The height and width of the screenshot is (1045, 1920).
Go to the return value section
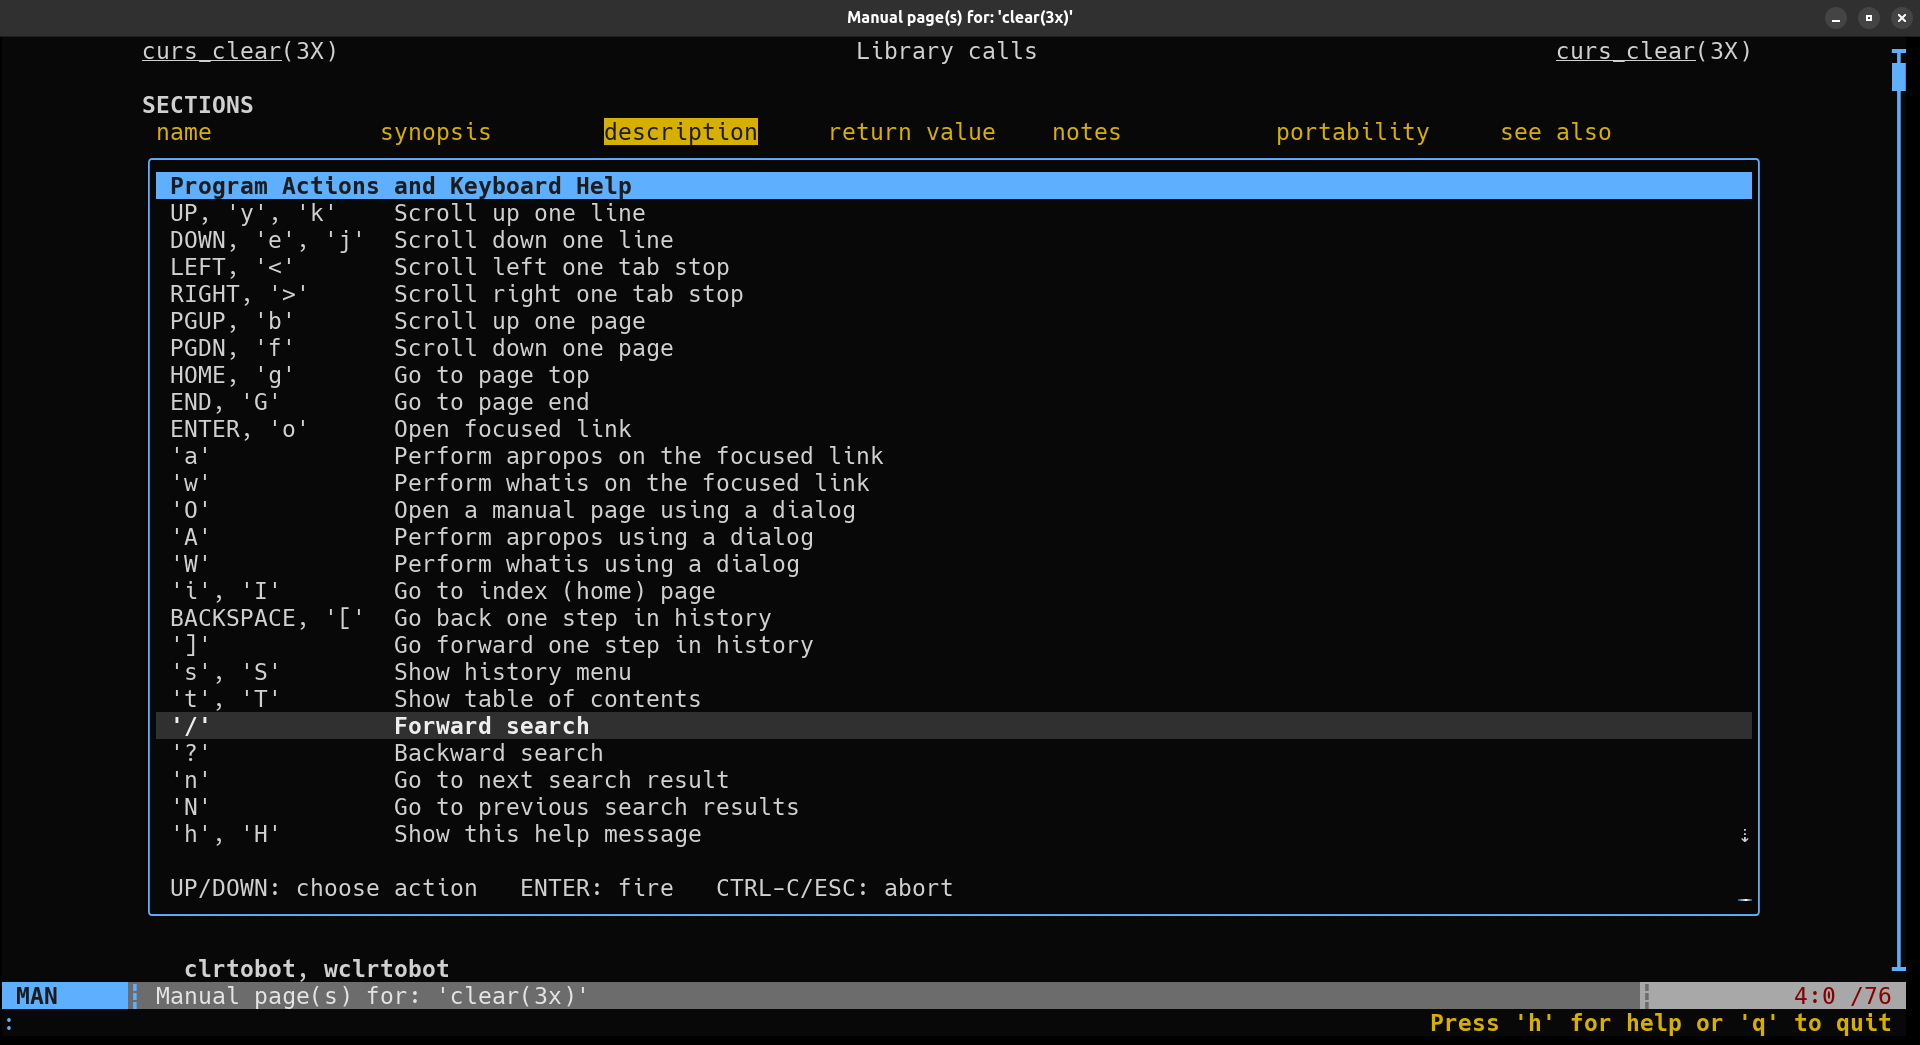(x=911, y=132)
